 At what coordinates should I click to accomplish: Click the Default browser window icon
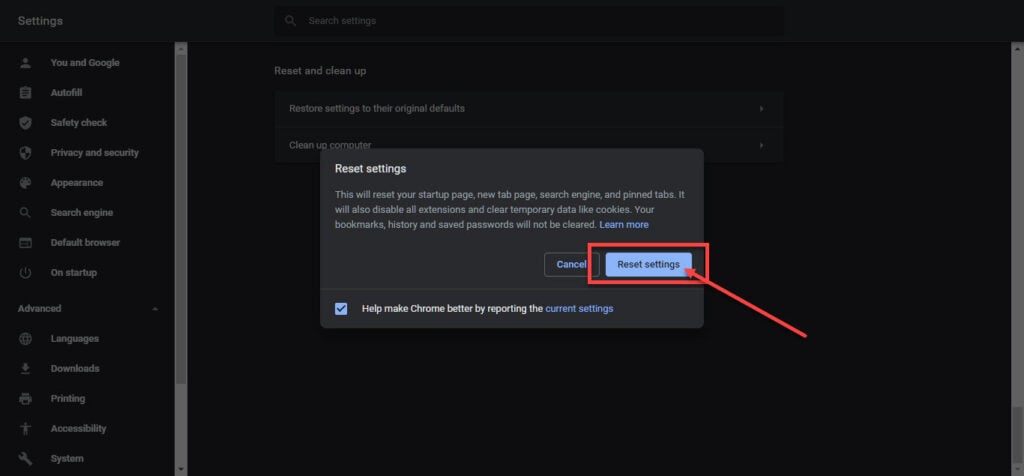25,243
